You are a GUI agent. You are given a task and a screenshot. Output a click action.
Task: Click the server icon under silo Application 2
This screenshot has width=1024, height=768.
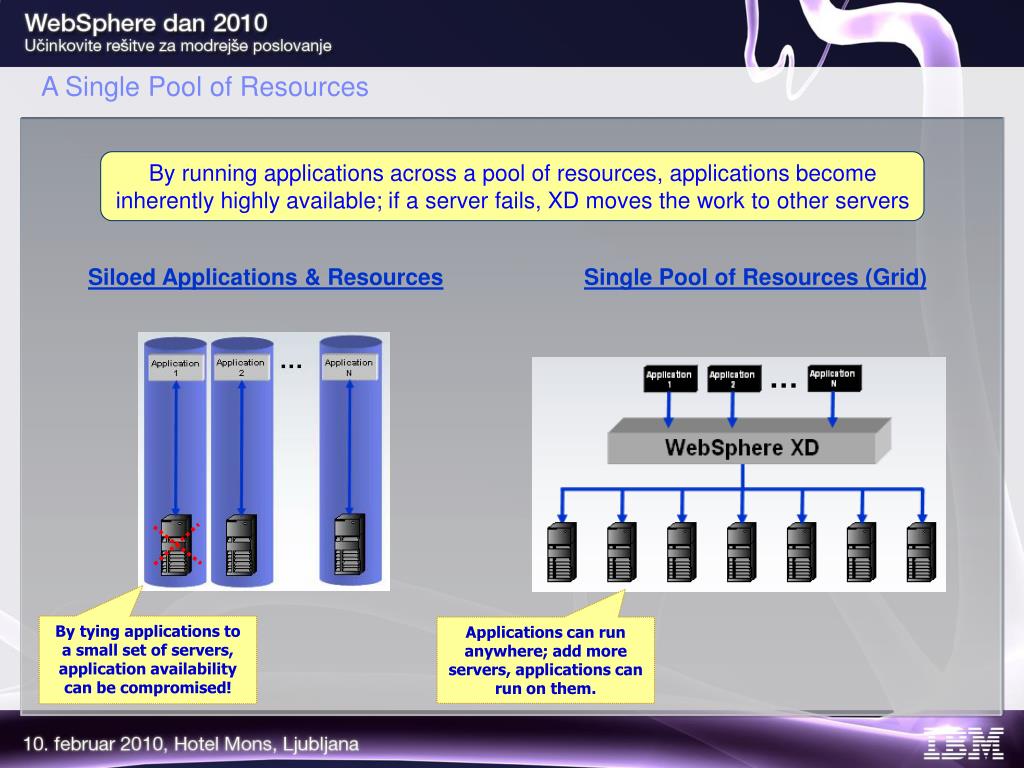pyautogui.click(x=241, y=545)
